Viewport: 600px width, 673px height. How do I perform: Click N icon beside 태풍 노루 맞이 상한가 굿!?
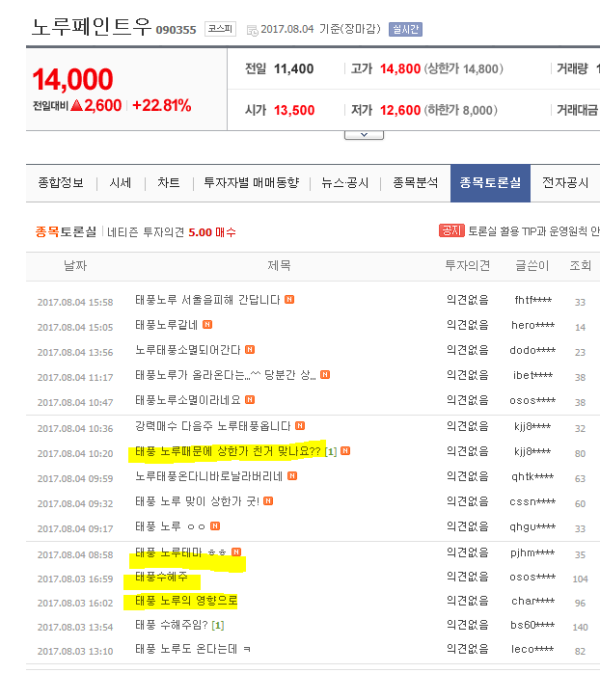(x=268, y=501)
